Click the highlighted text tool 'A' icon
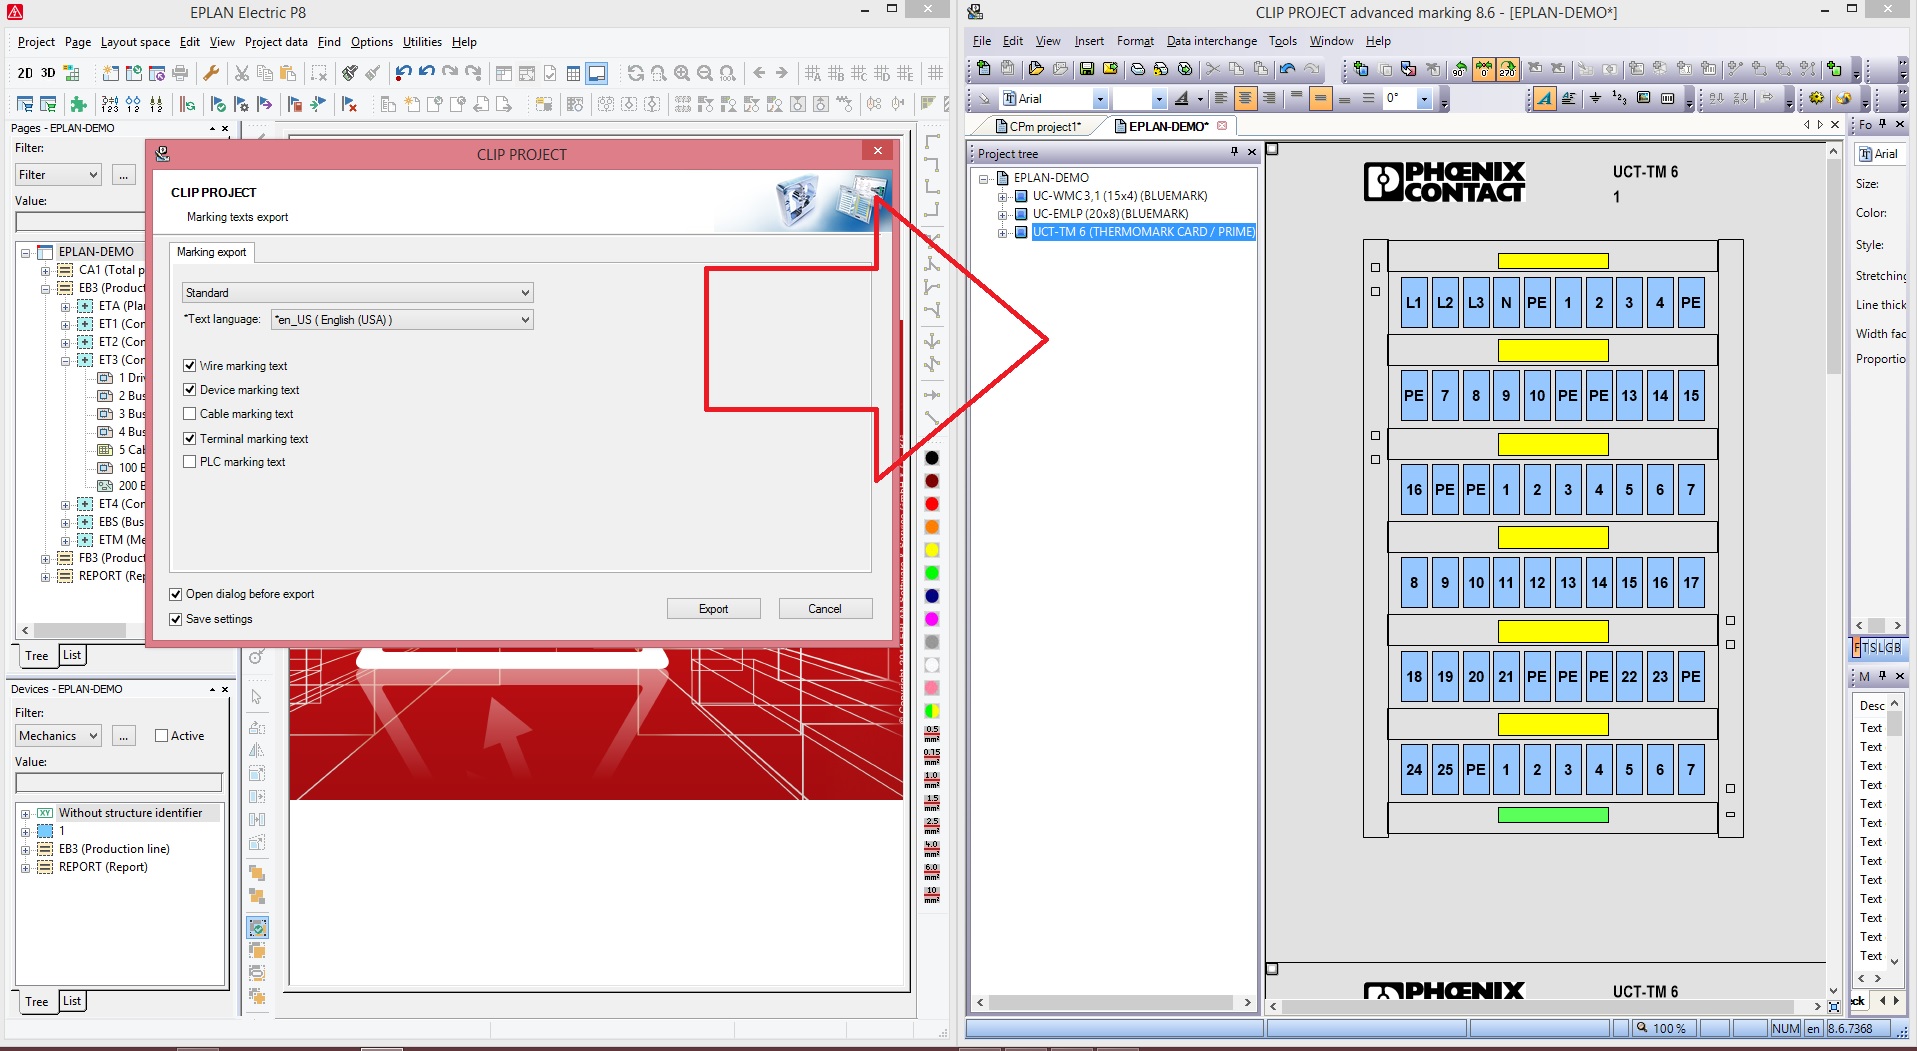Image resolution: width=1917 pixels, height=1051 pixels. (x=1545, y=98)
